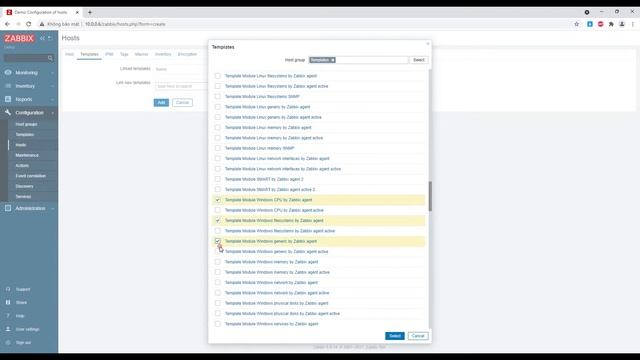Reload the page with browser refresh icon

(29, 24)
